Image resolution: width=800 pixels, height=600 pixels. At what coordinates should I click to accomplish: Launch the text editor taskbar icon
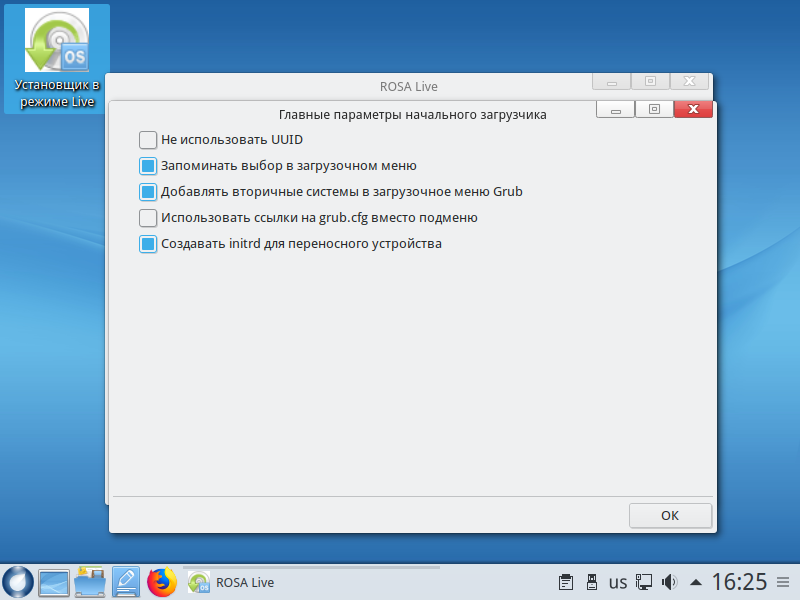pyautogui.click(x=126, y=581)
